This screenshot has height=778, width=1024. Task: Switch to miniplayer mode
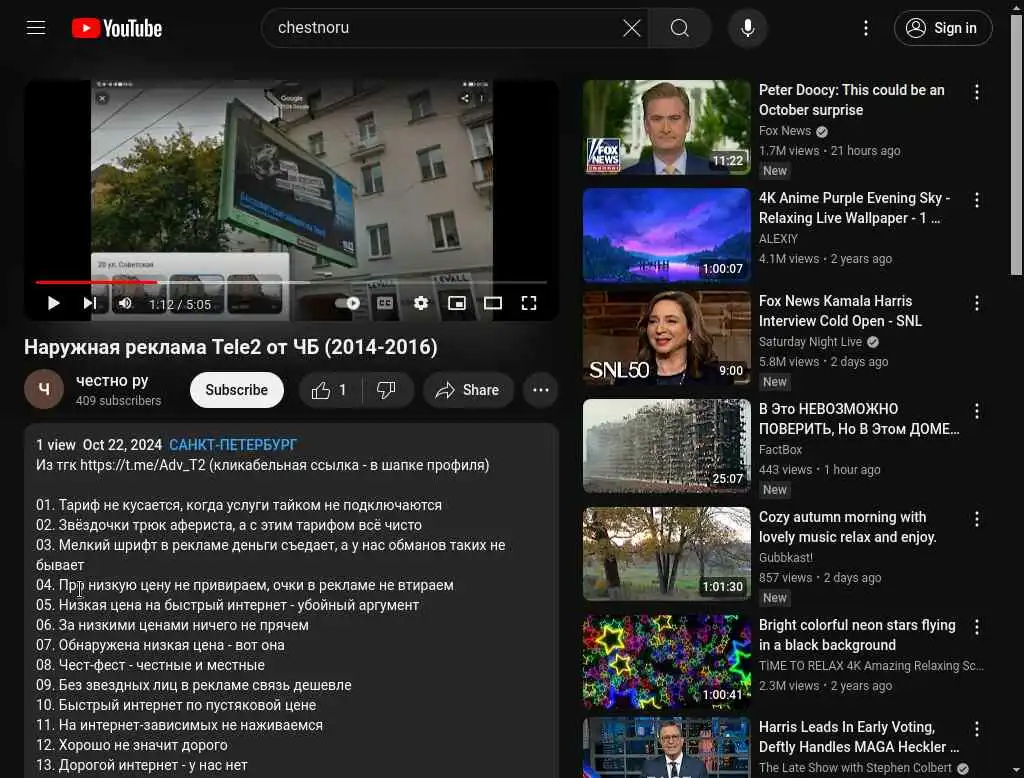[457, 303]
